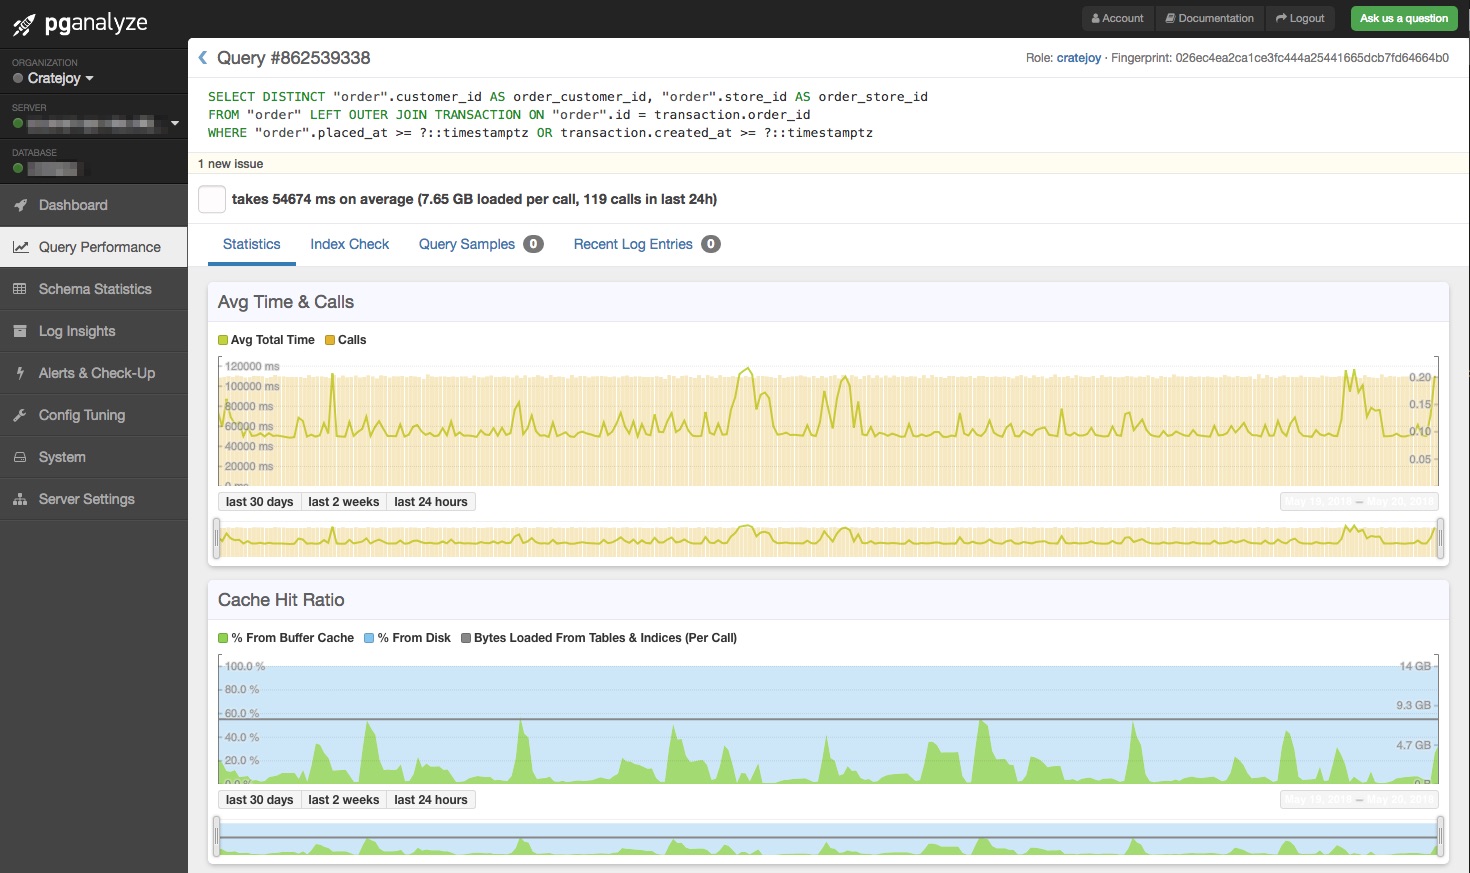The image size is (1470, 873).
Task: Switch to the Index Check tab
Action: (350, 244)
